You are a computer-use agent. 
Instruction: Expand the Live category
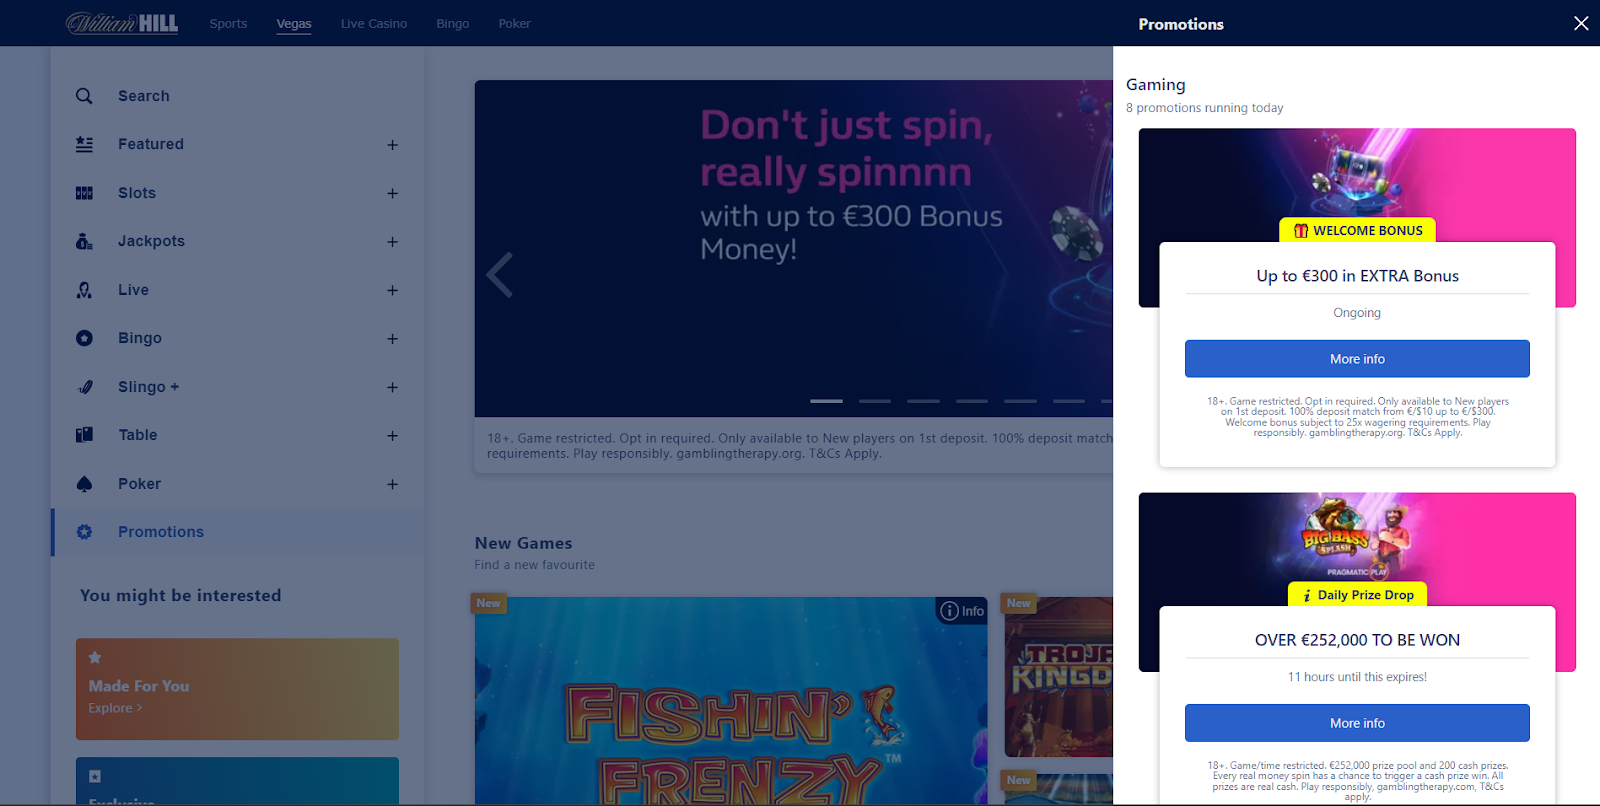[393, 290]
